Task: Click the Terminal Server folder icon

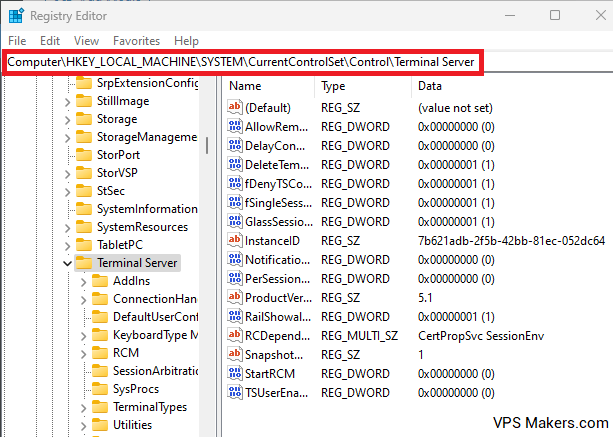Action: click(x=84, y=263)
